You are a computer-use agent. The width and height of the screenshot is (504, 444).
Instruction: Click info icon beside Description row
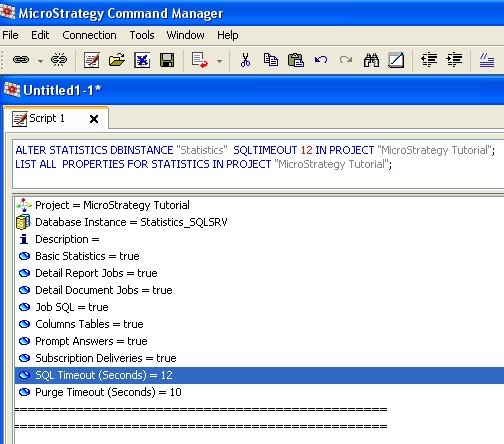[x=24, y=239]
